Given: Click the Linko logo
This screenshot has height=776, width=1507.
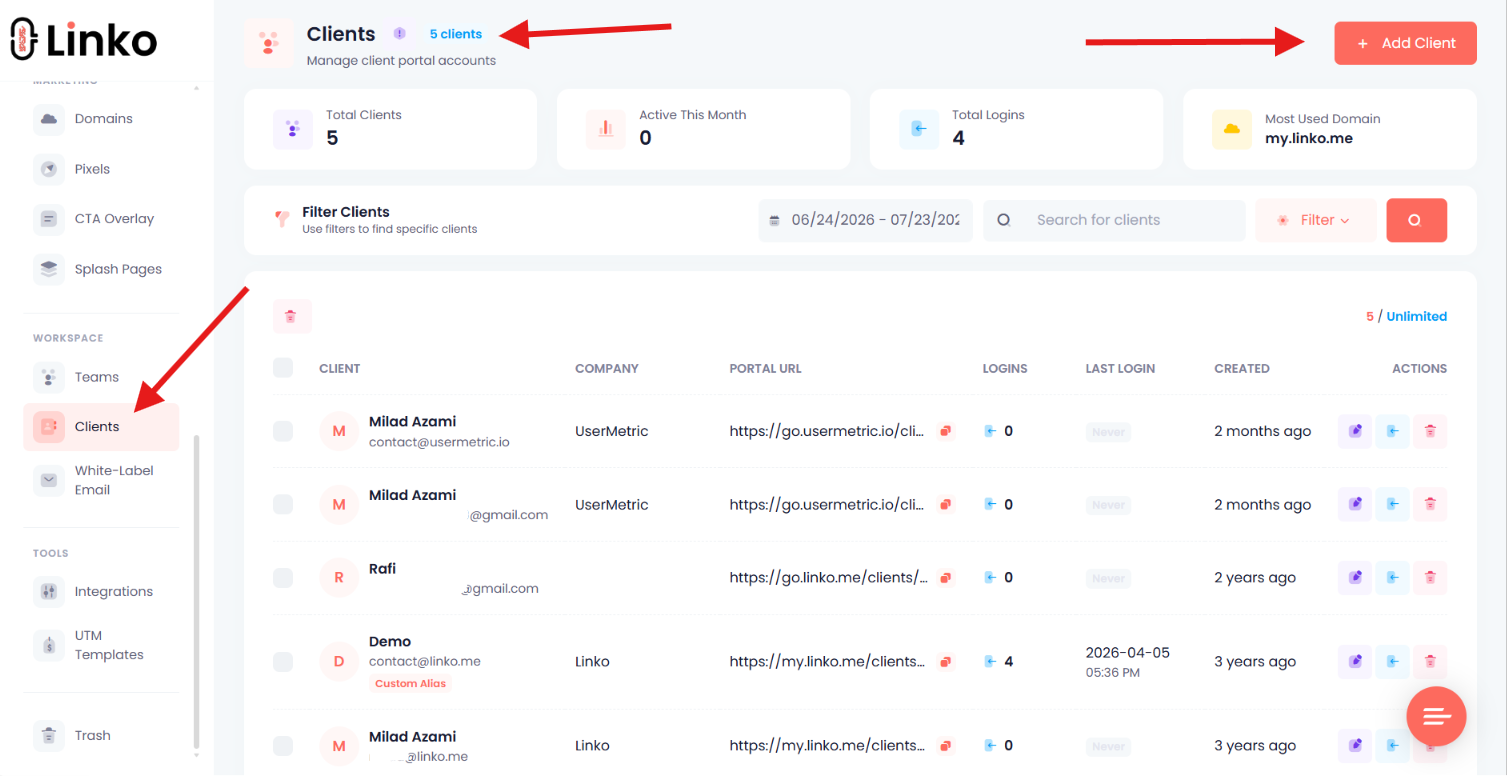Looking at the screenshot, I should pos(83,40).
